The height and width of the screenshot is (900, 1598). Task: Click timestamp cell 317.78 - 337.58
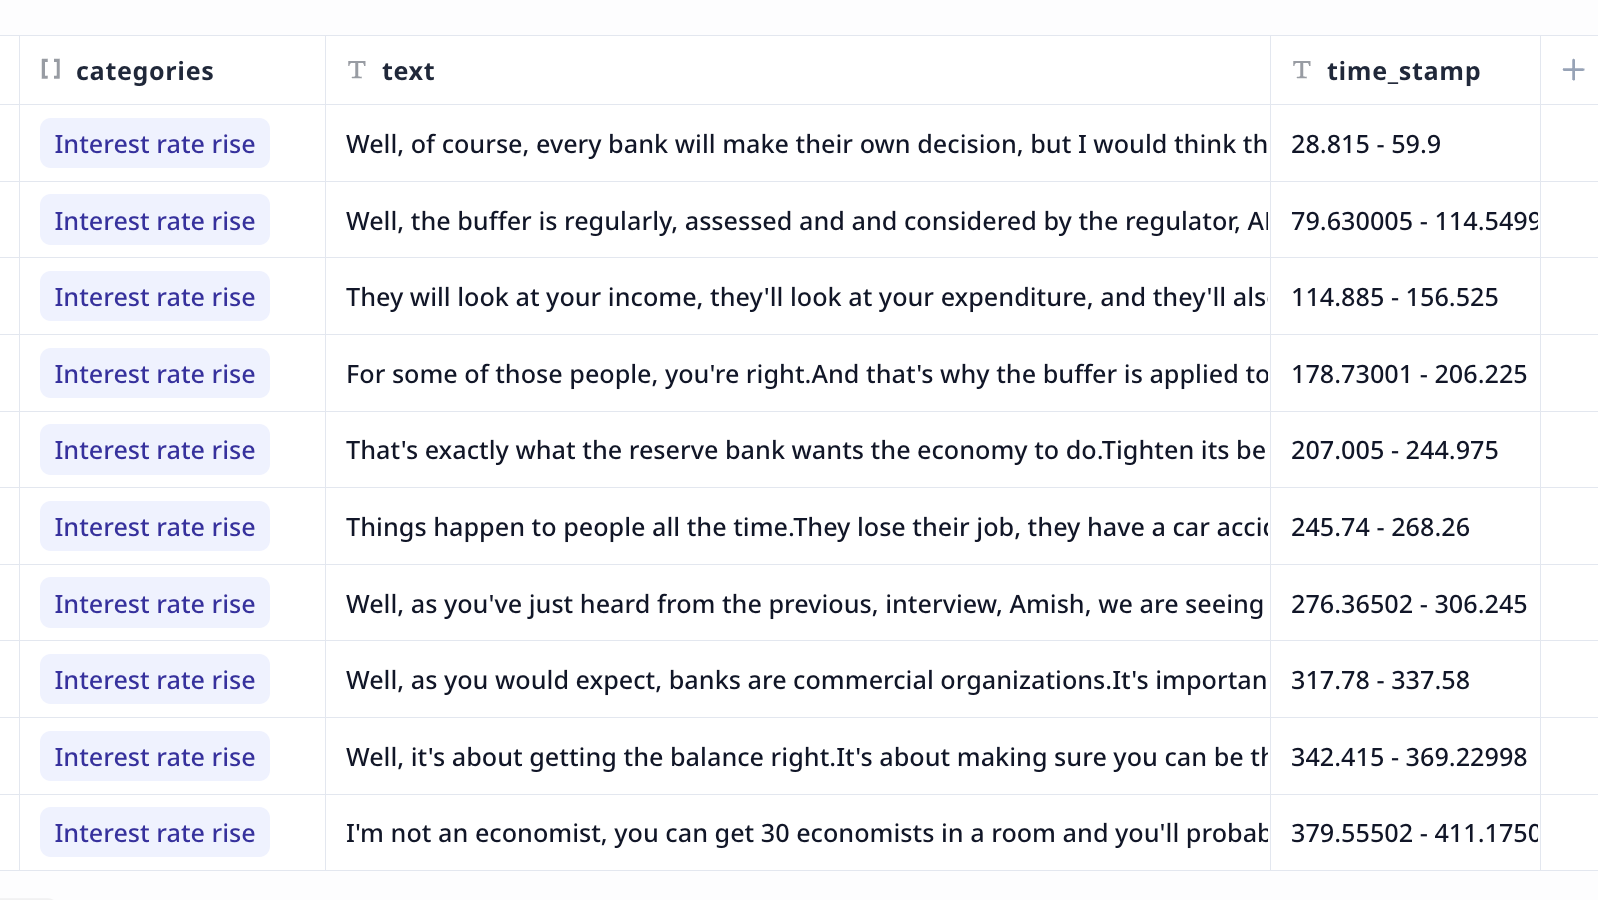click(1405, 680)
